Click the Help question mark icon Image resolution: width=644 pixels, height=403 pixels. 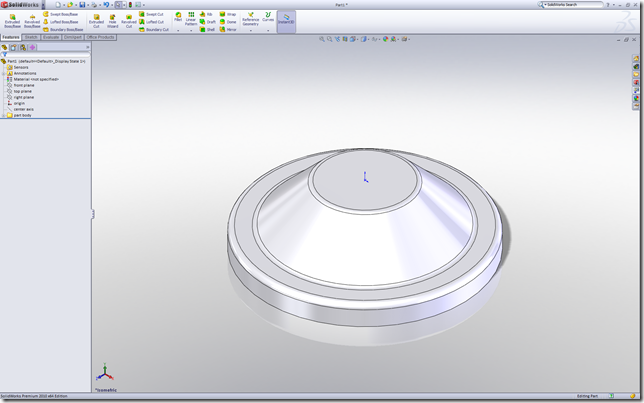[x=608, y=5]
